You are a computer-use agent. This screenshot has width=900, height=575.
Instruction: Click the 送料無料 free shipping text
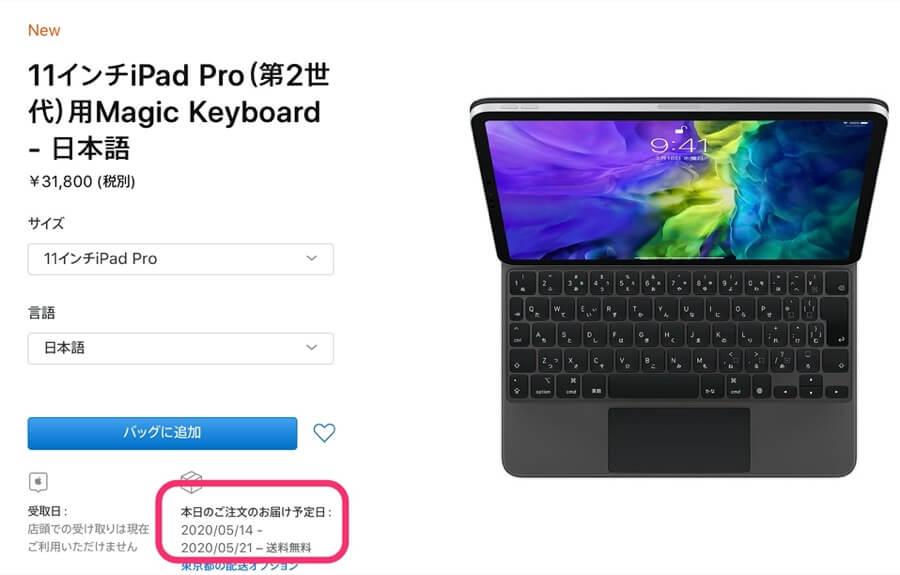(289, 548)
